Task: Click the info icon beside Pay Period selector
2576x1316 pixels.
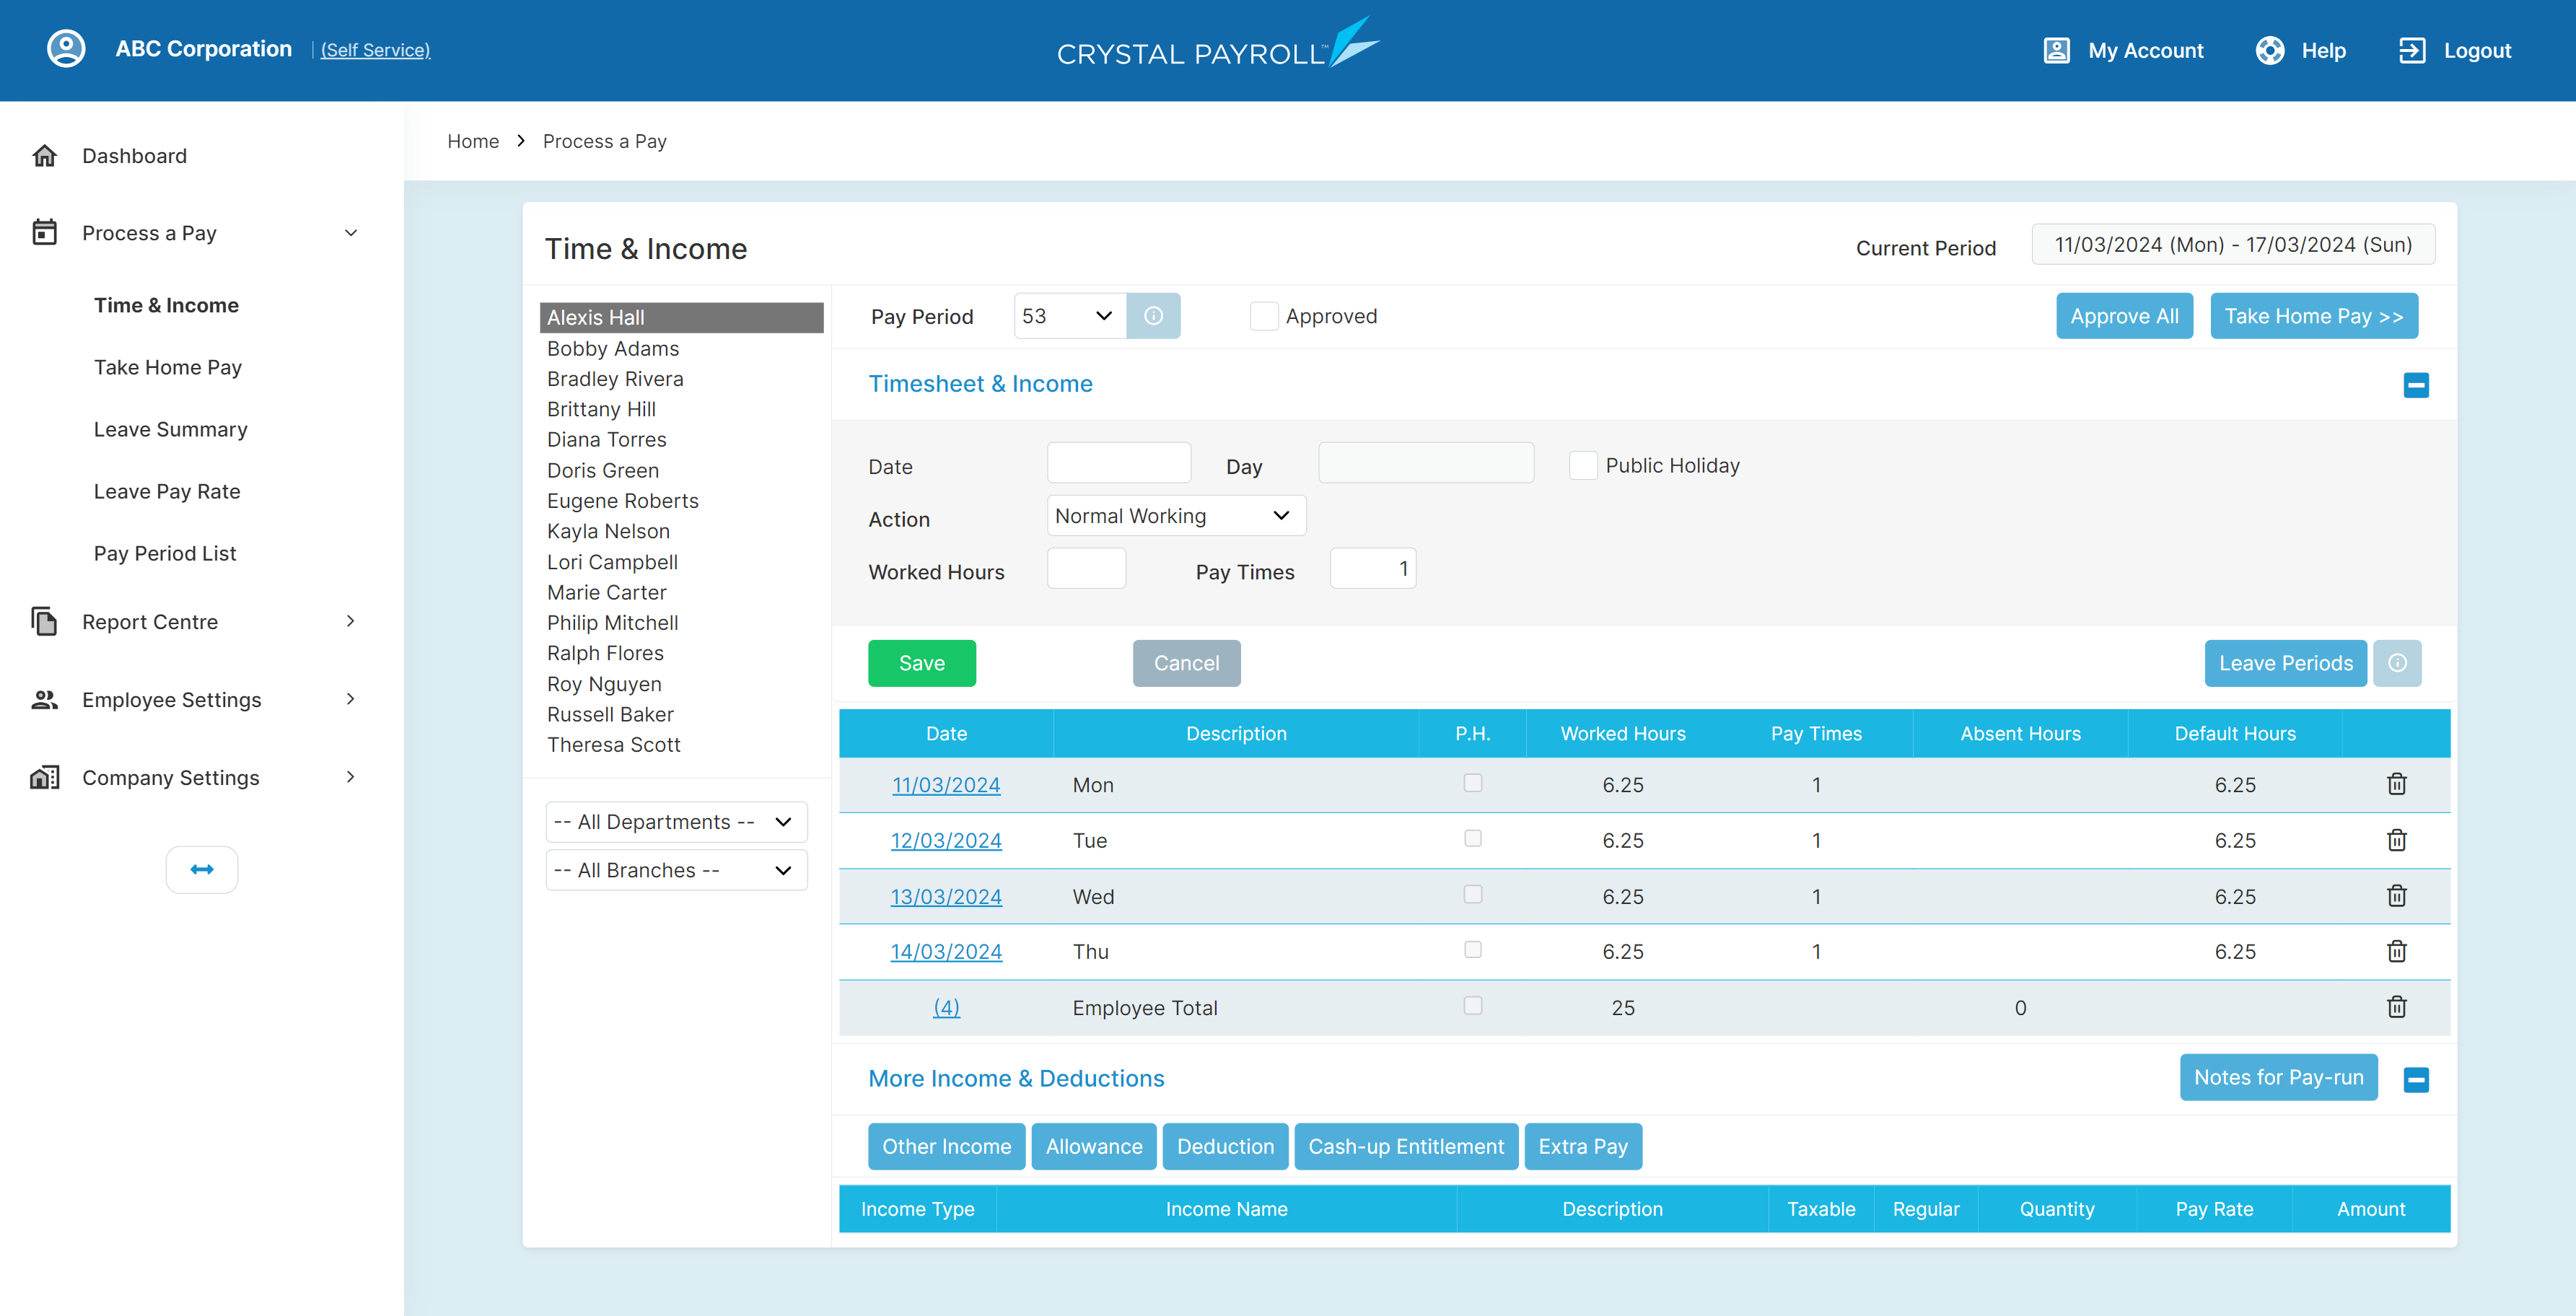Action: (x=1154, y=315)
